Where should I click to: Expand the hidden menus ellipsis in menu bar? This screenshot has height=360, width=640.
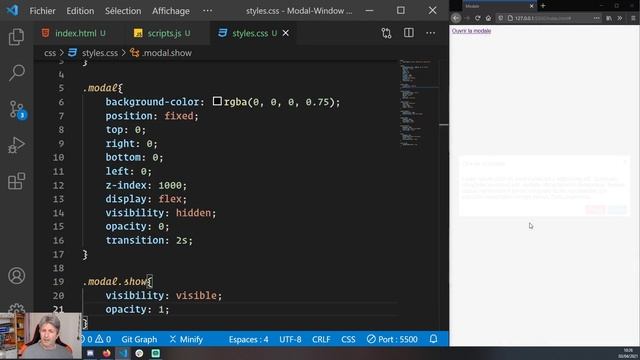tap(207, 11)
